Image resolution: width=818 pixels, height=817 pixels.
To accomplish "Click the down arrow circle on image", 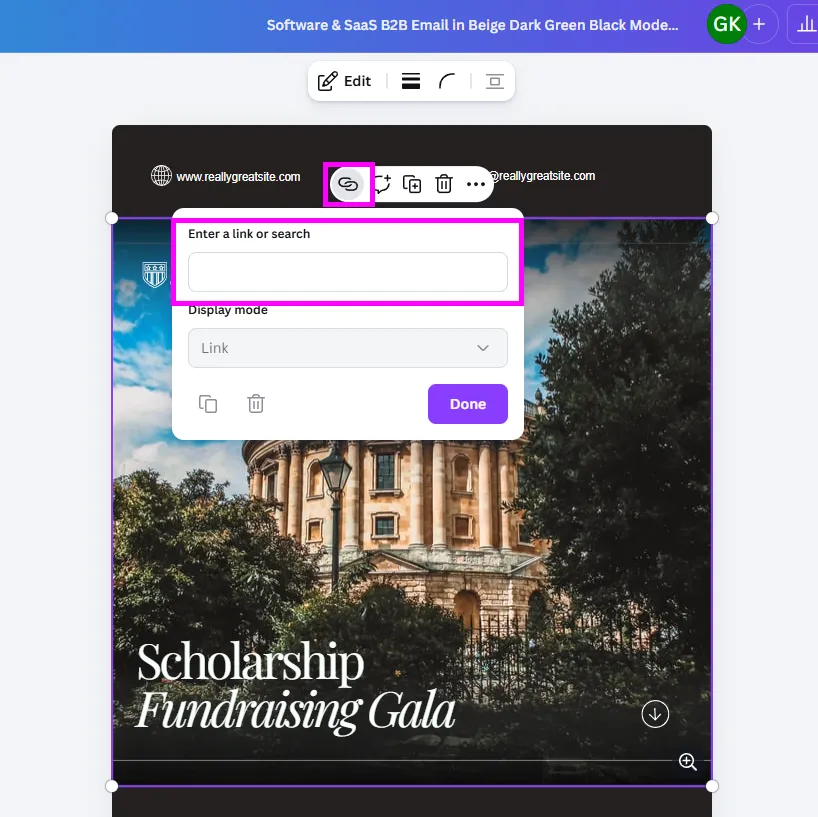I will [655, 714].
